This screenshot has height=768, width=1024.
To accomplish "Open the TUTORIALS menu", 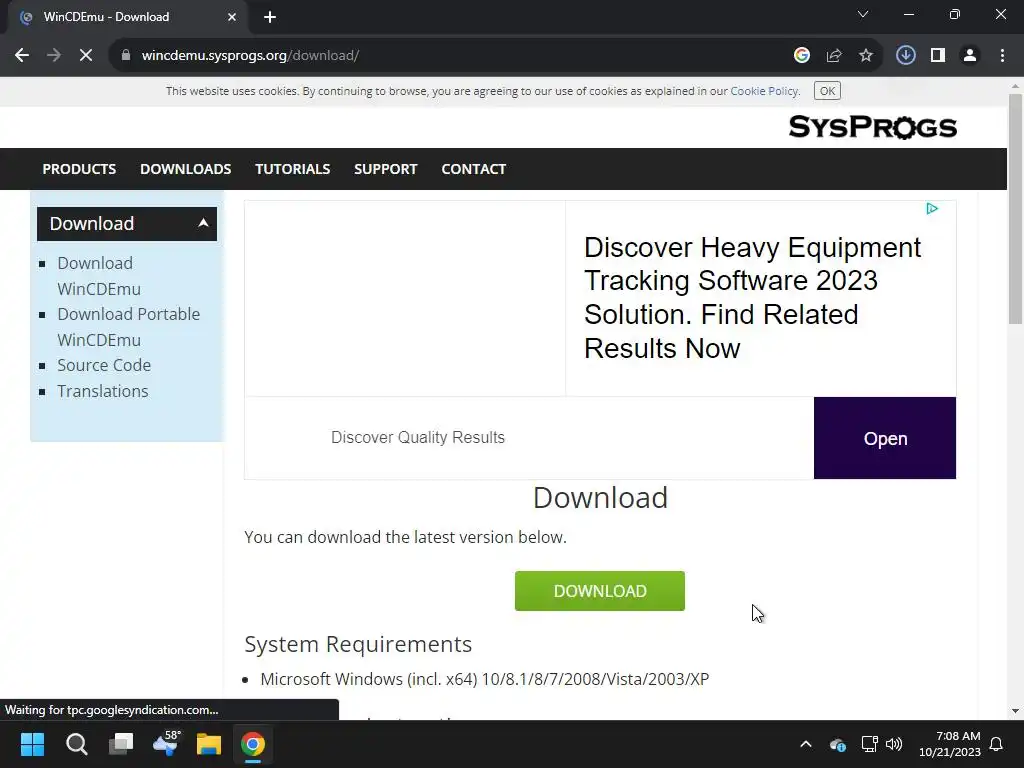I will point(293,169).
